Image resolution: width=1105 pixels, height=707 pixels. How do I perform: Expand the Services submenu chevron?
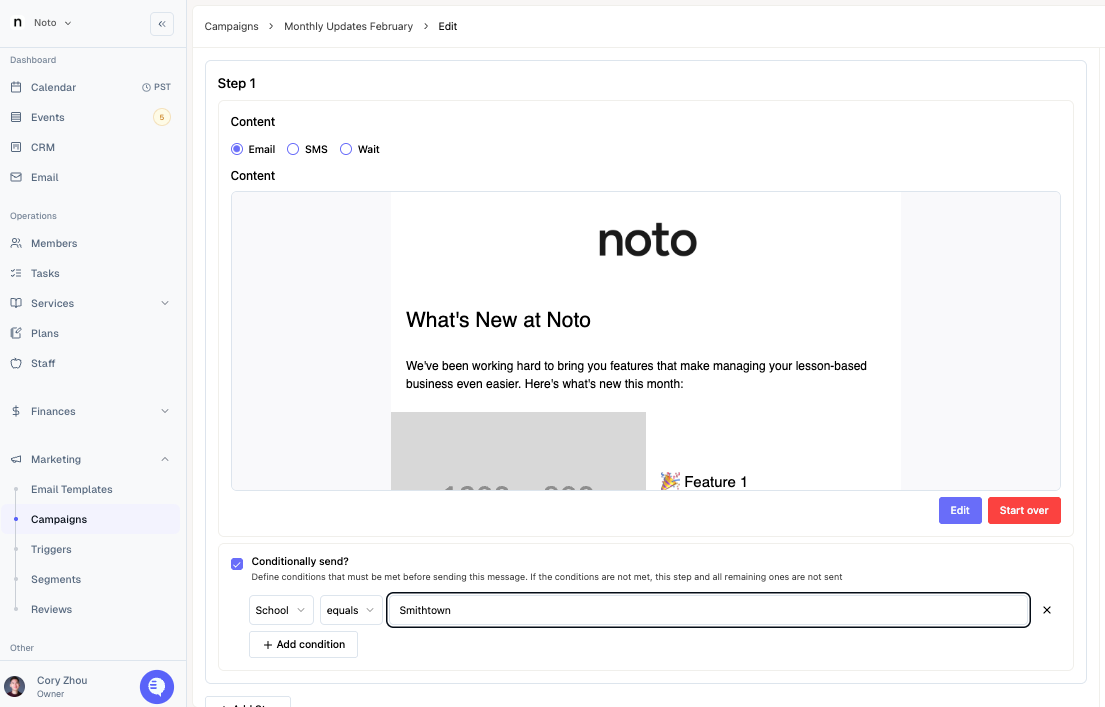165,303
